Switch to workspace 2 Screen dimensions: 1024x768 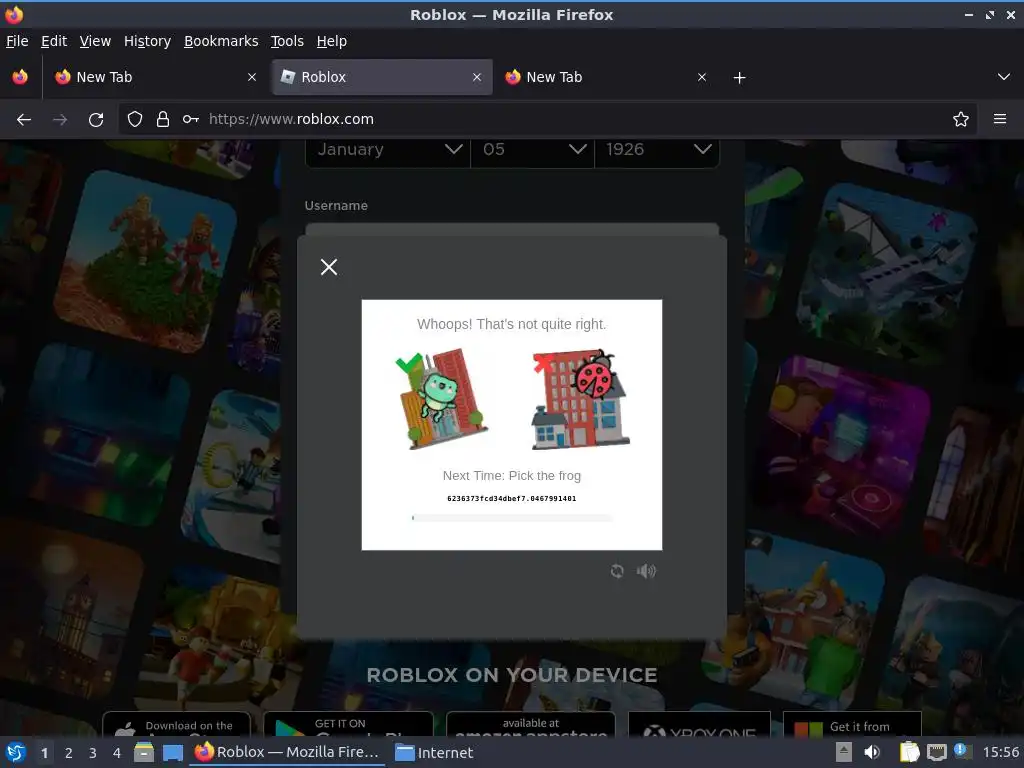pos(69,753)
